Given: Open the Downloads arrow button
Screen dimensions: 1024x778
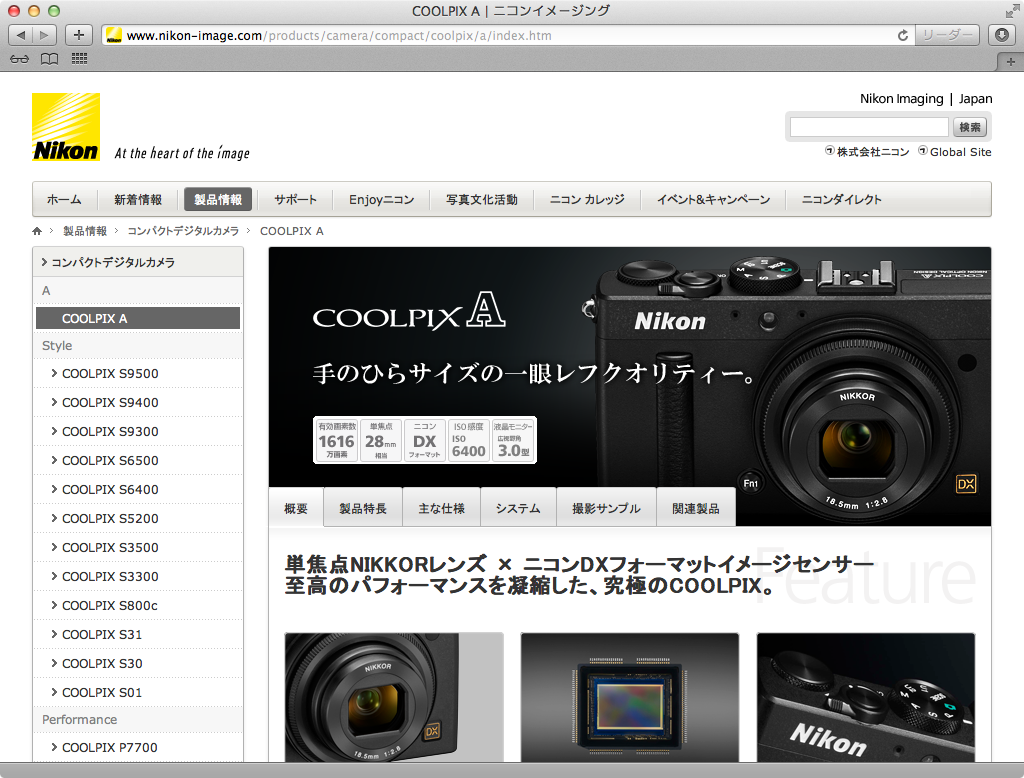Looking at the screenshot, I should tap(1002, 35).
